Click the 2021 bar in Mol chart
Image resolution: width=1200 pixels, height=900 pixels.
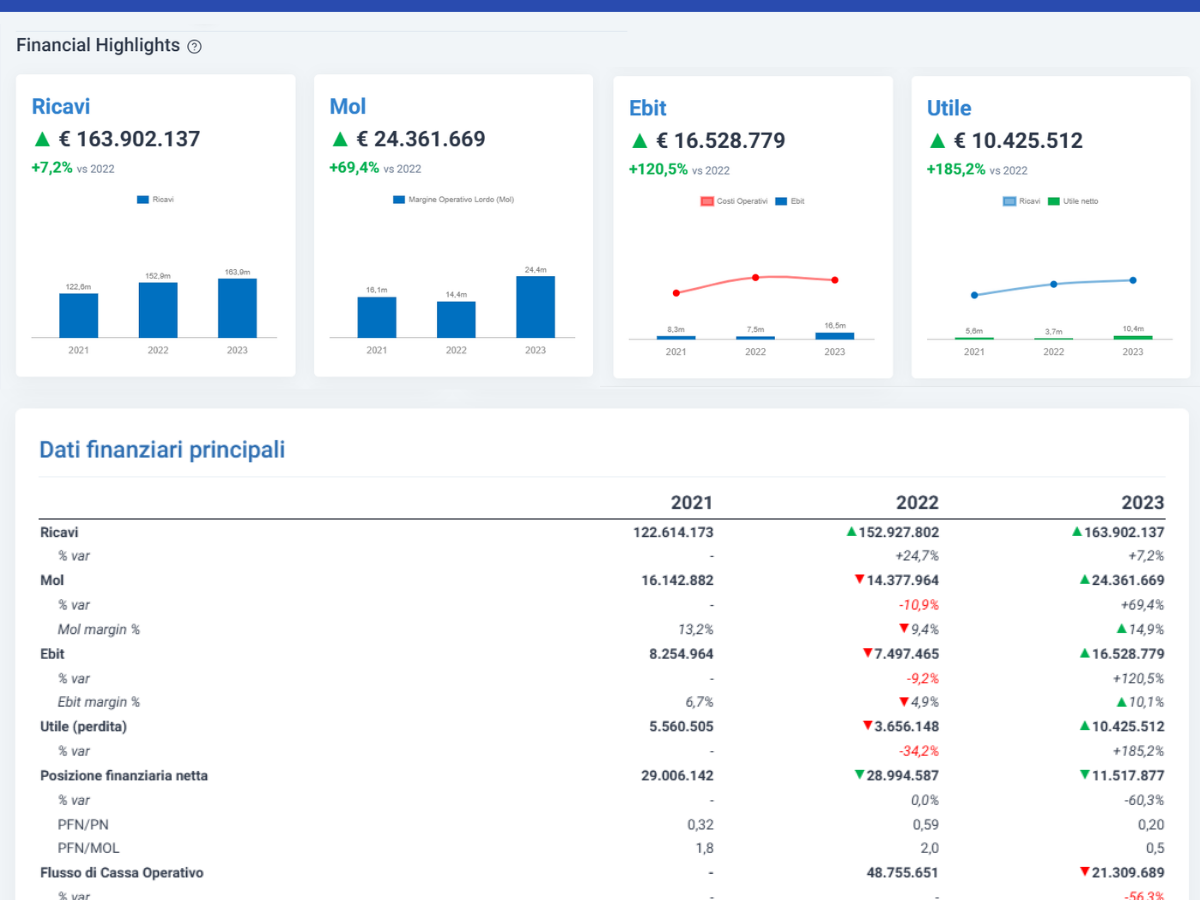point(377,317)
